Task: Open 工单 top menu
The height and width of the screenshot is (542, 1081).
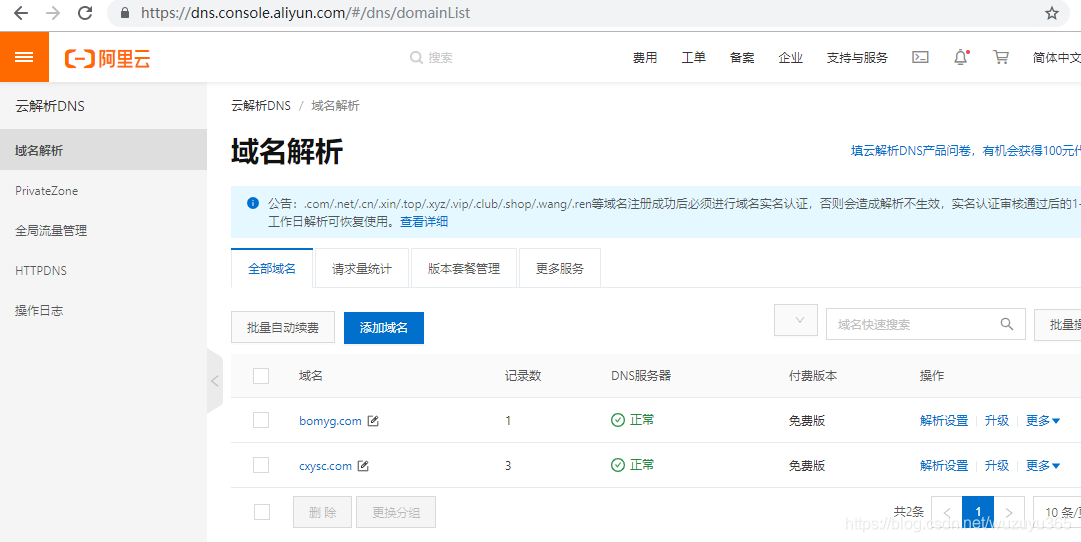Action: point(694,58)
